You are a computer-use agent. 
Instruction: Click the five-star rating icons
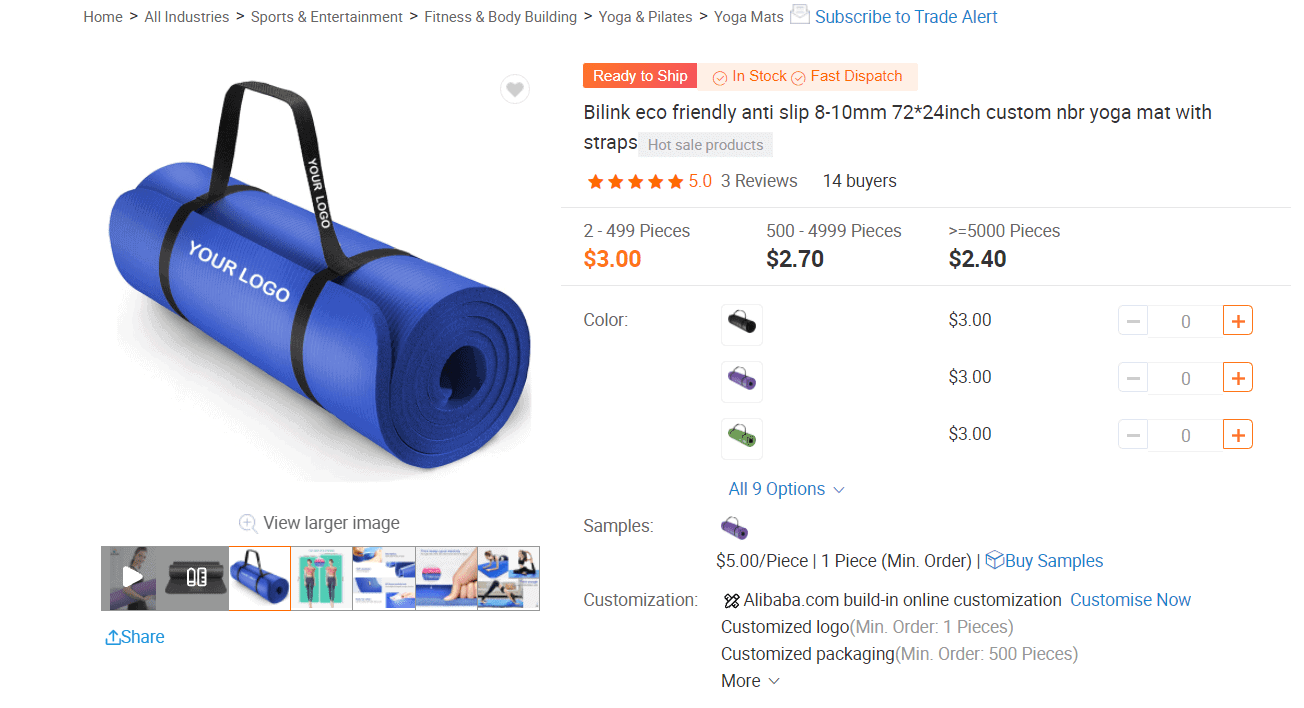[x=635, y=181]
